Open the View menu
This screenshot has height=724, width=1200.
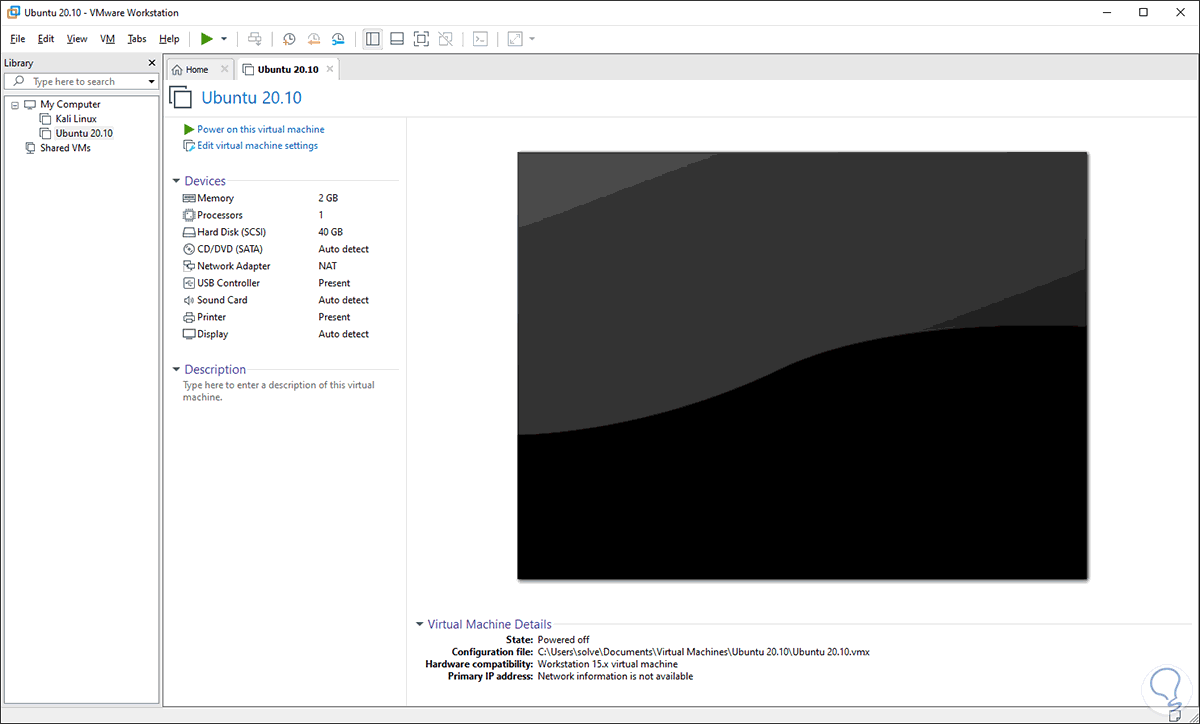point(77,39)
